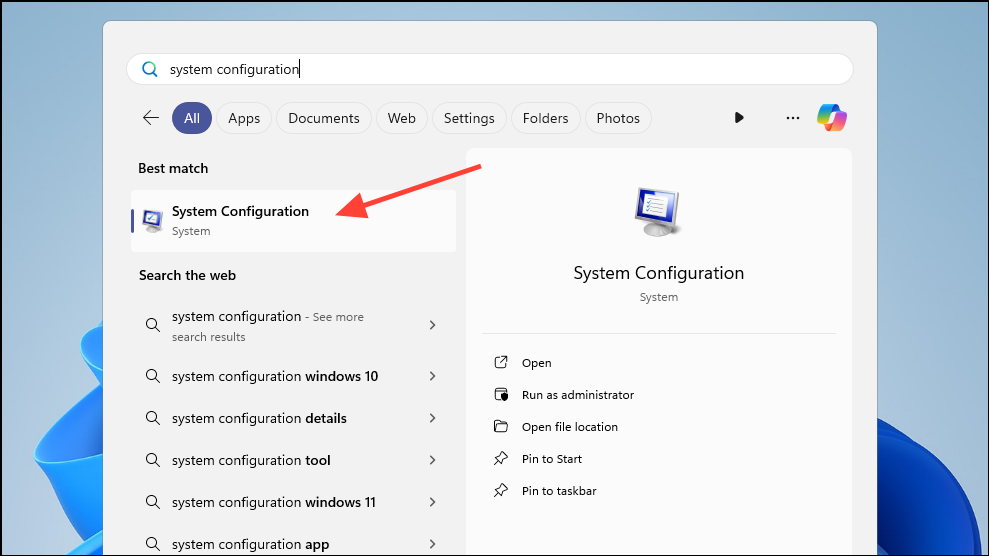Click the back arrow beside filter tabs
The height and width of the screenshot is (556, 989).
[x=151, y=117]
